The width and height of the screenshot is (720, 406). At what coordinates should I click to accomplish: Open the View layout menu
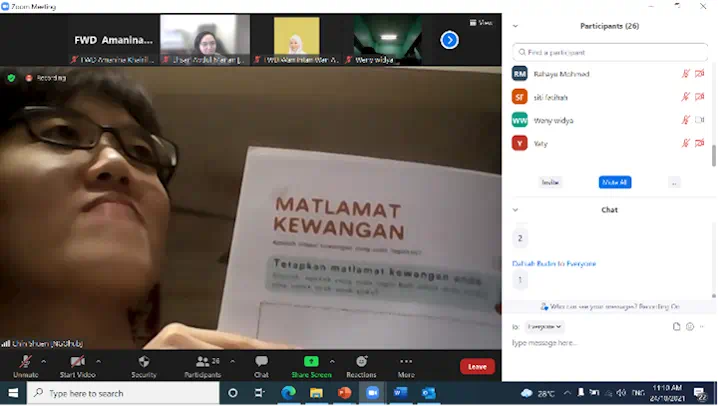click(x=481, y=23)
